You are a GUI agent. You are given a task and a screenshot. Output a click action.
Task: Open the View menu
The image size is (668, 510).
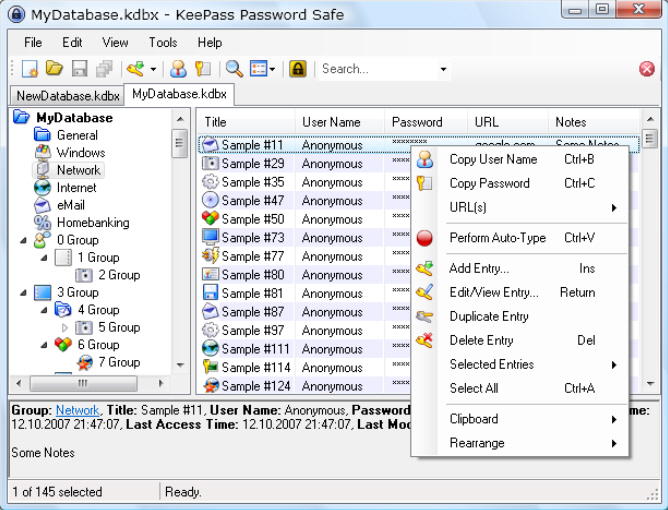point(115,43)
